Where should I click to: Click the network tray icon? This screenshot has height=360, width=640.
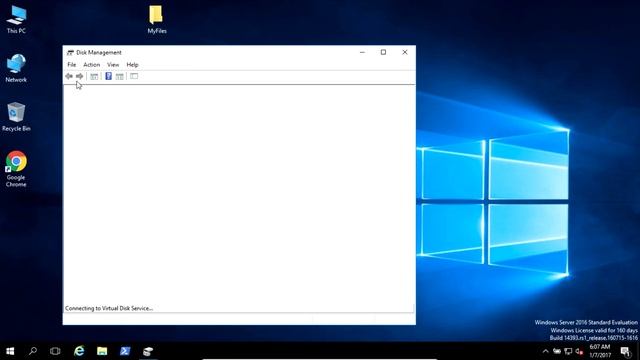[x=568, y=351]
